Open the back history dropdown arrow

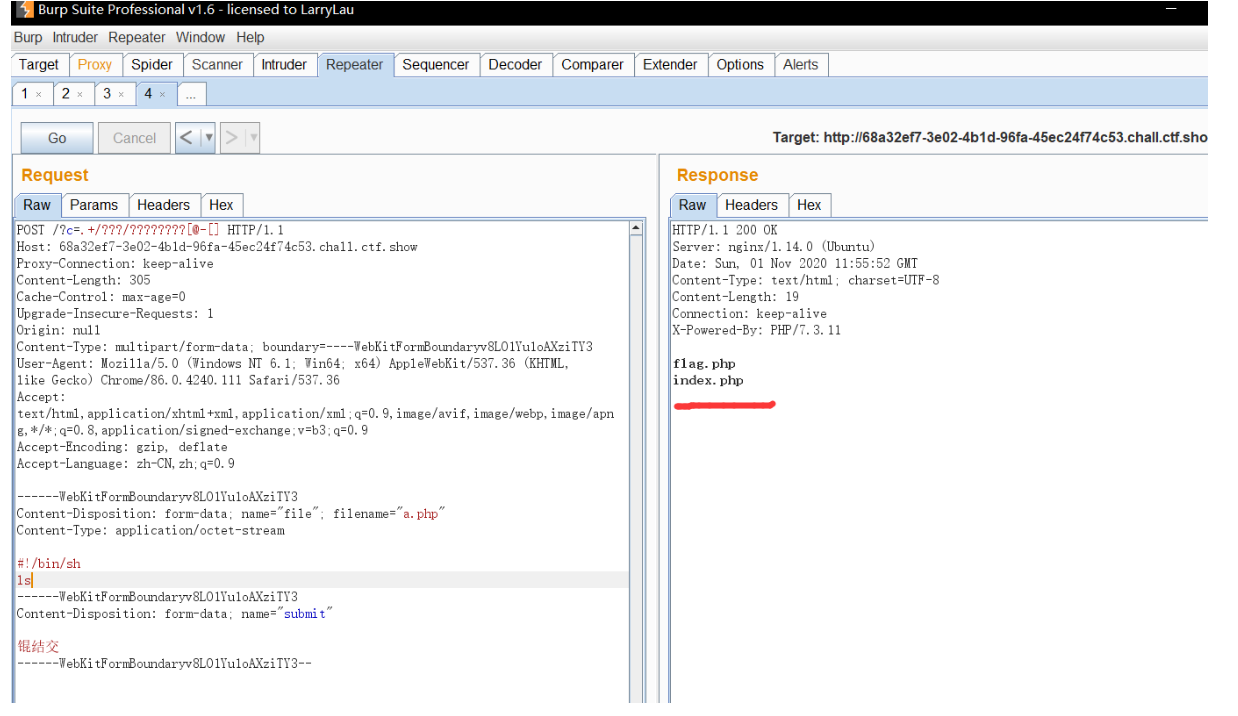tap(208, 138)
